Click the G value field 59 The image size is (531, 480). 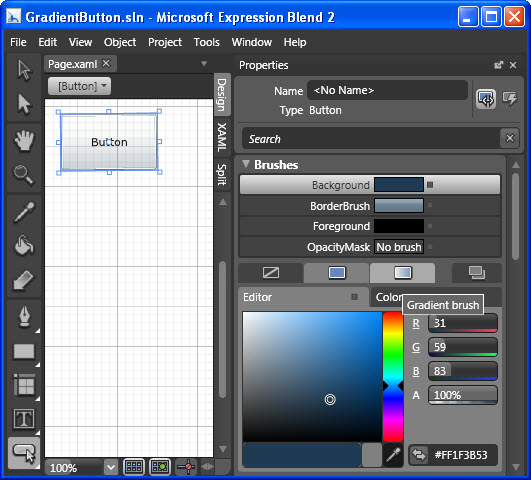pyautogui.click(x=463, y=347)
